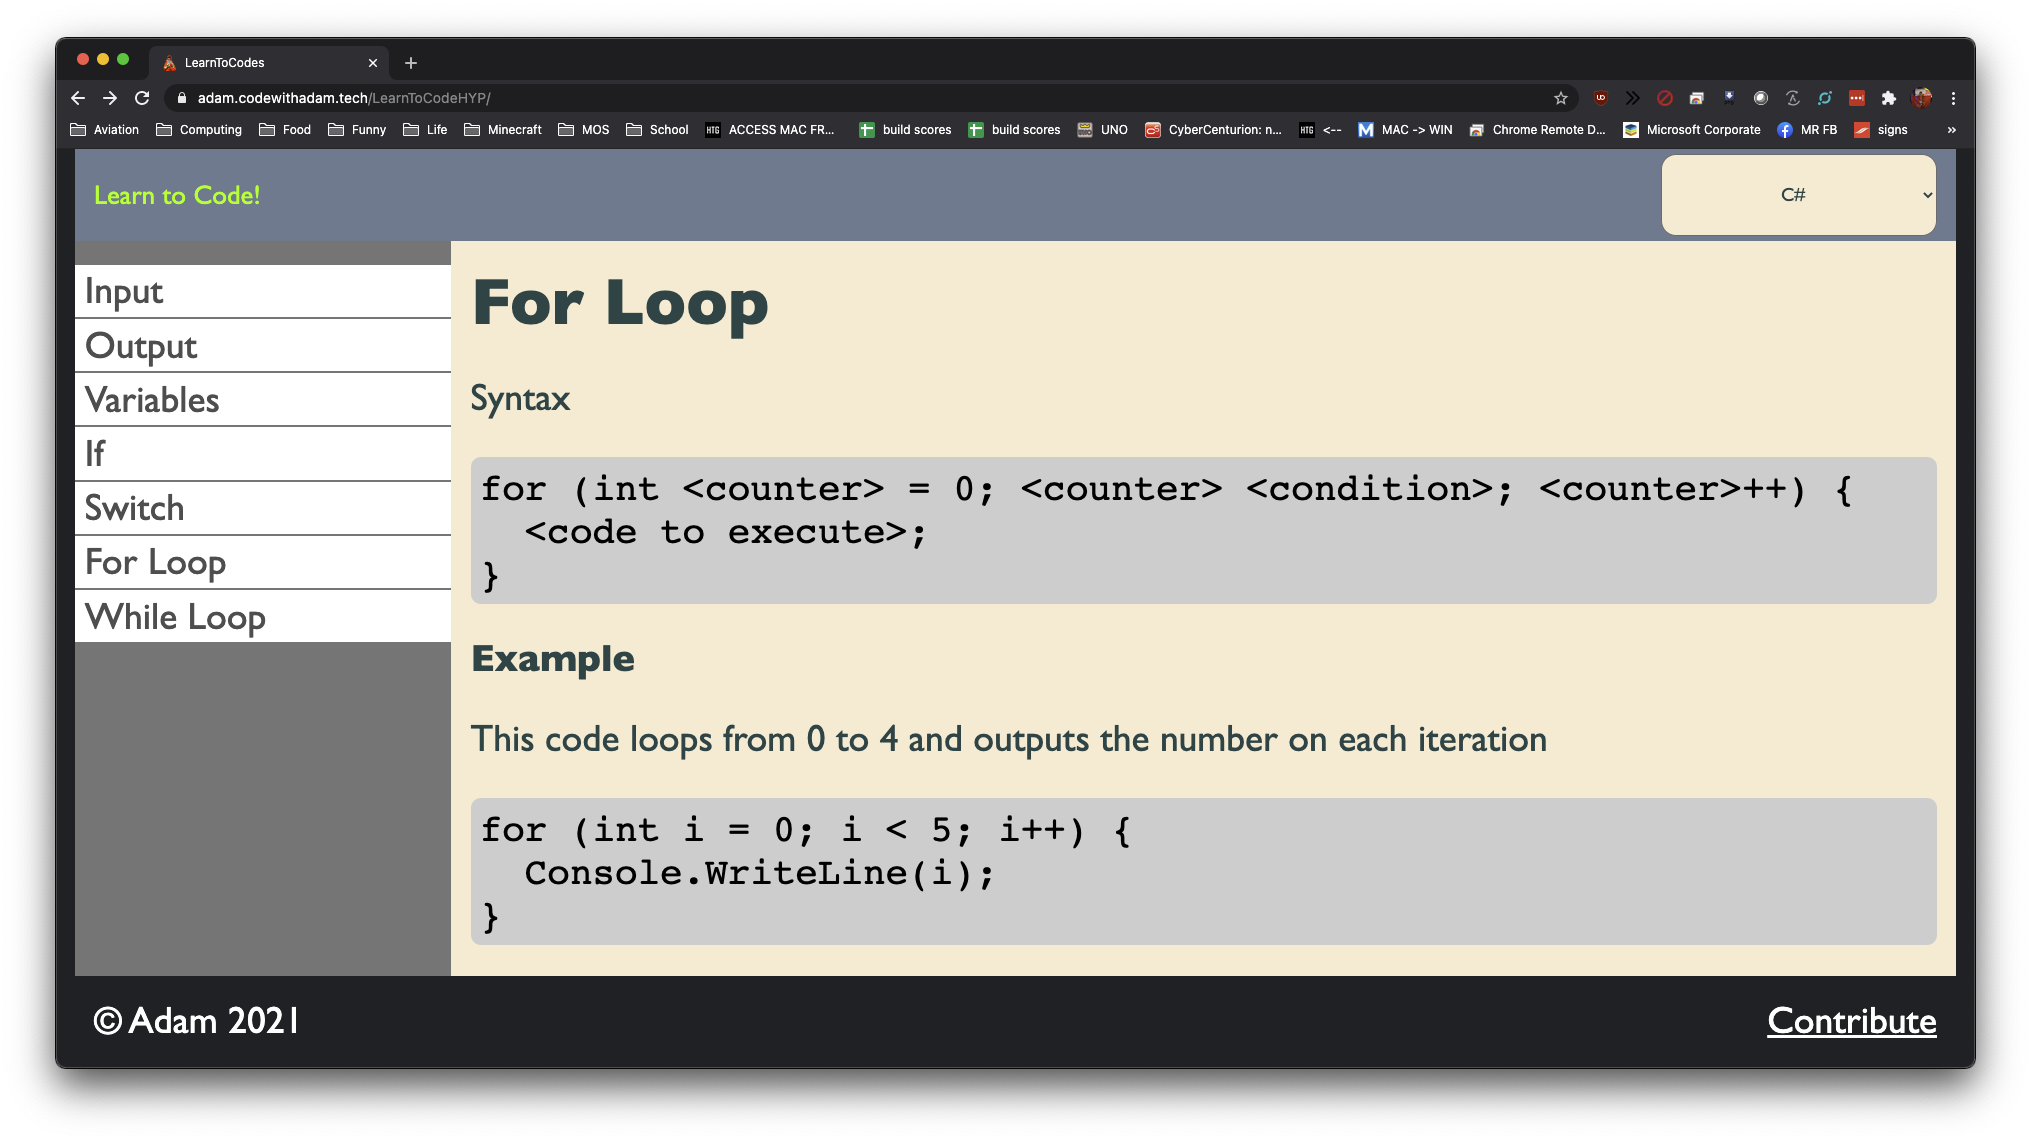Viewport: 2031px width, 1142px height.
Task: Click the Contribute link in the footer
Action: 1851,1021
